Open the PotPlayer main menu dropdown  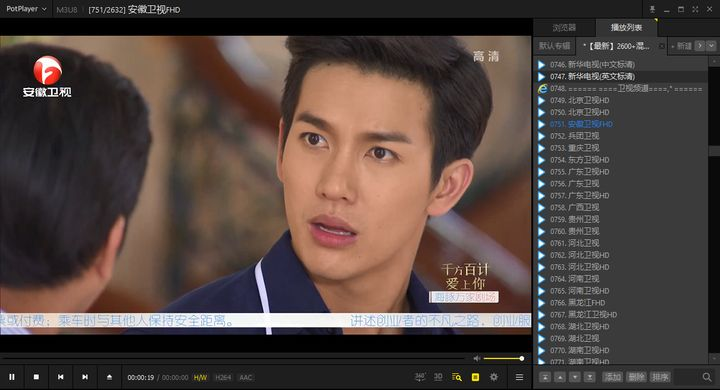26,9
